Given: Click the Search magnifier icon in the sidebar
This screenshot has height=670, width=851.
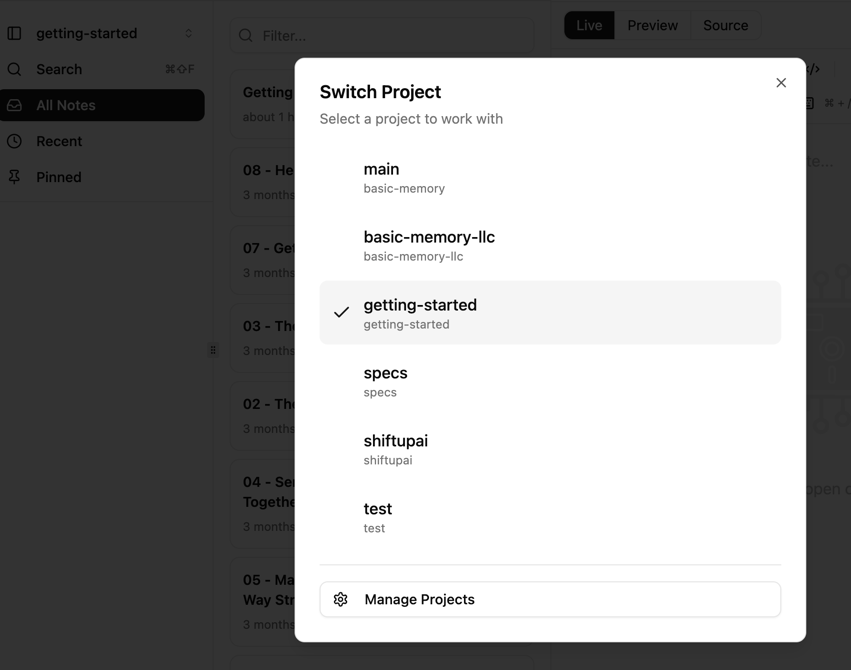Looking at the screenshot, I should [x=14, y=69].
